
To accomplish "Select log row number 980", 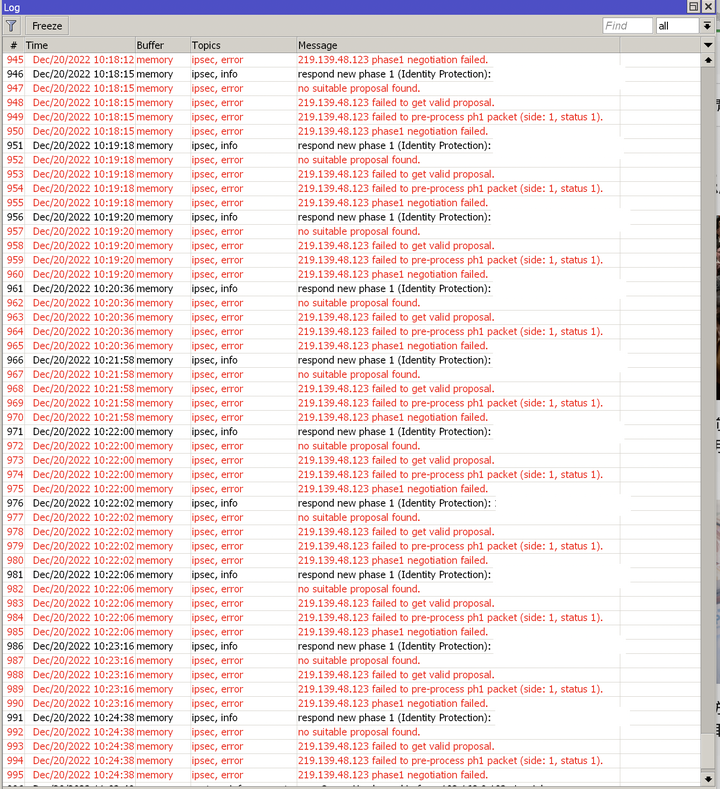I will click(x=15, y=560).
